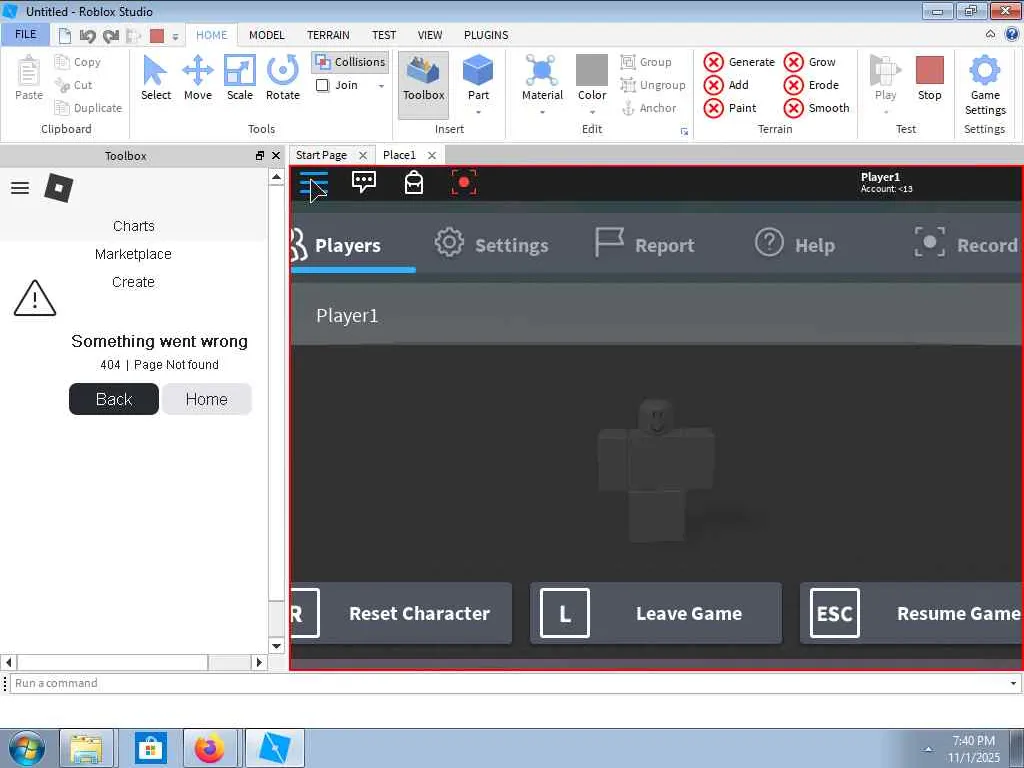Click the Reset Character button
Screen dimensions: 1024x768
pos(401,613)
